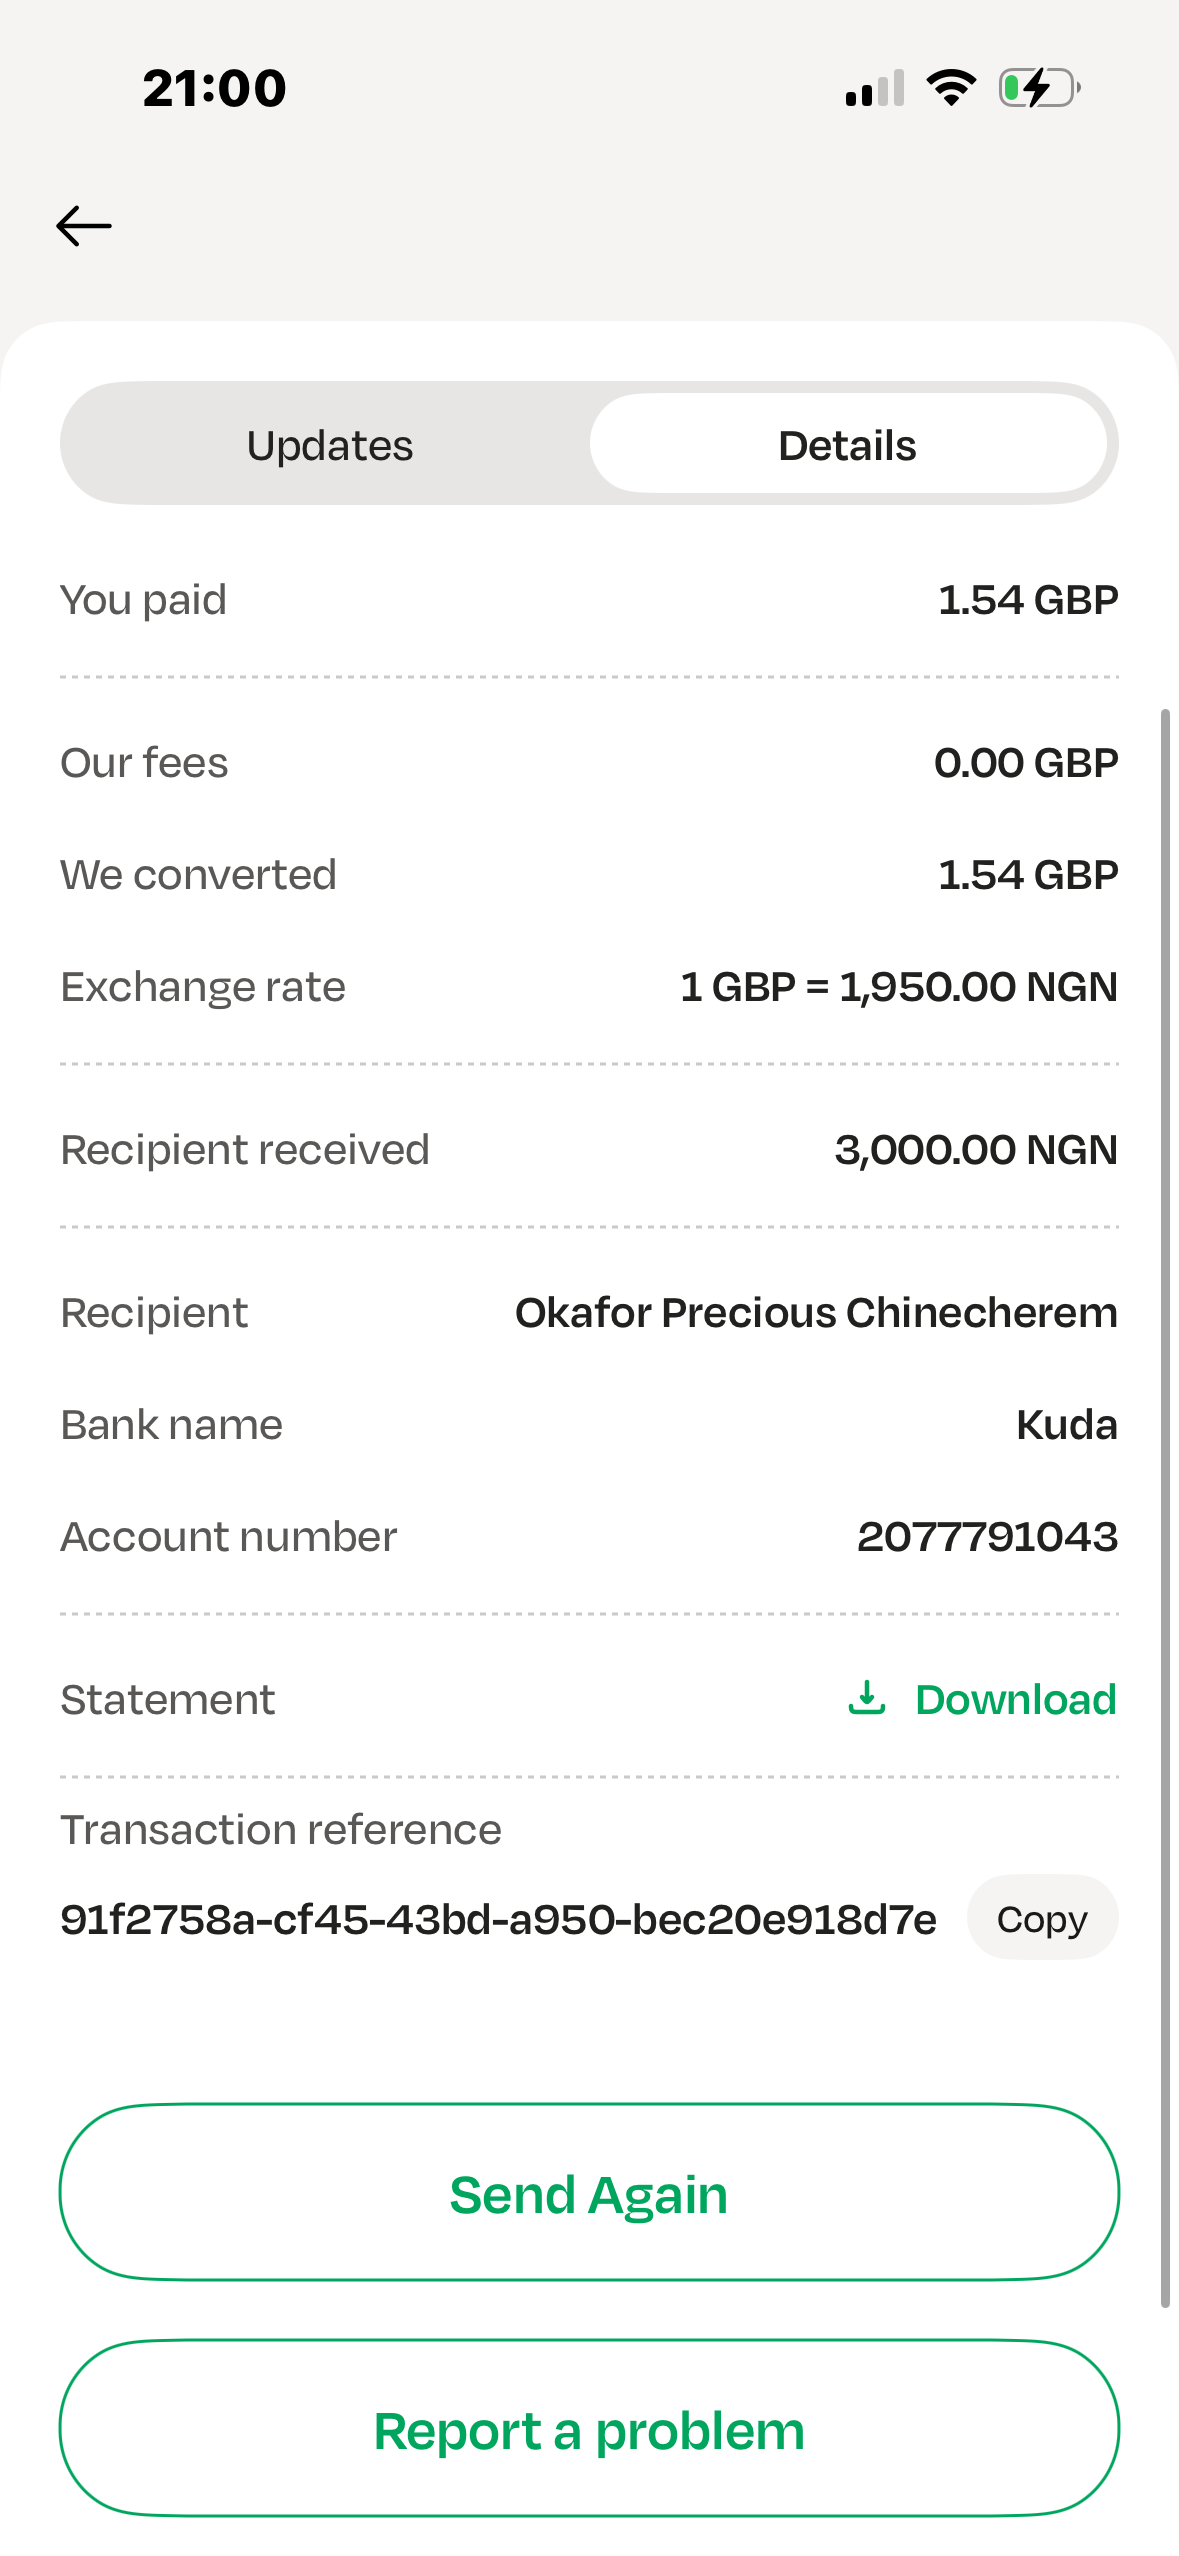This screenshot has width=1179, height=2556.
Task: Tap the cellular signal bars icon
Action: [875, 88]
